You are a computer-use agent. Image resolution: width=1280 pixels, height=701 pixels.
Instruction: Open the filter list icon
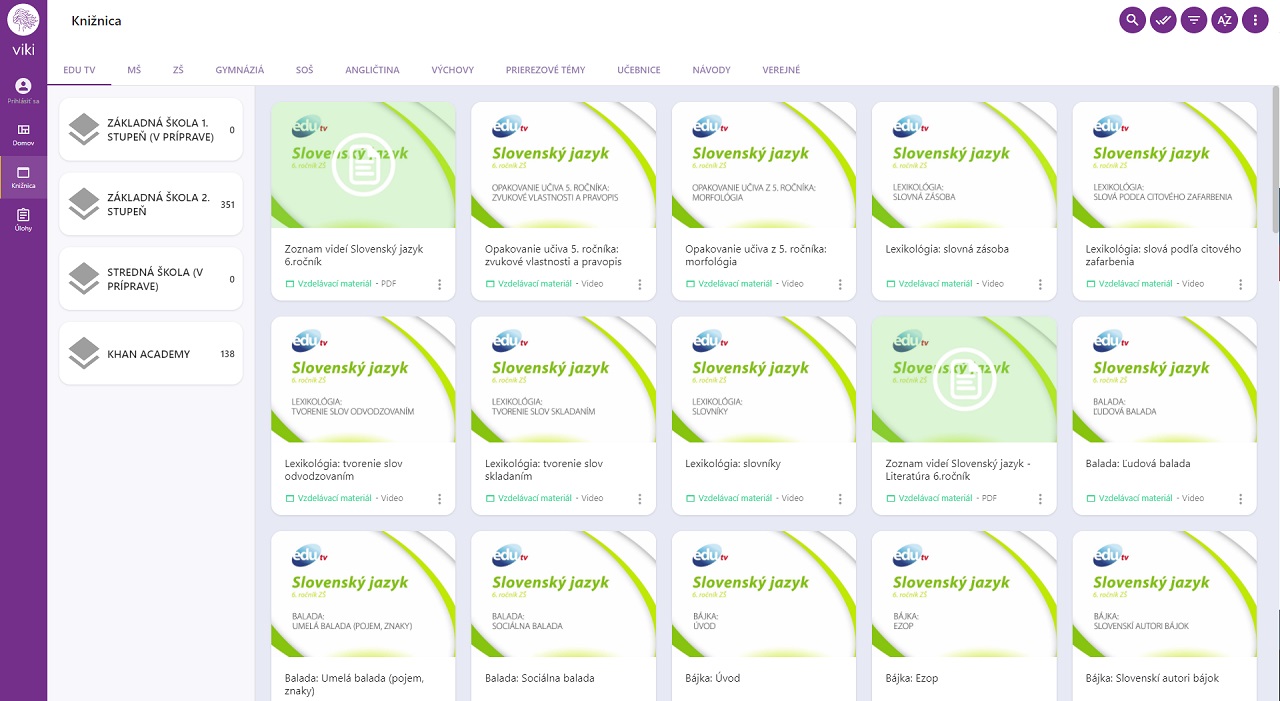[1193, 20]
